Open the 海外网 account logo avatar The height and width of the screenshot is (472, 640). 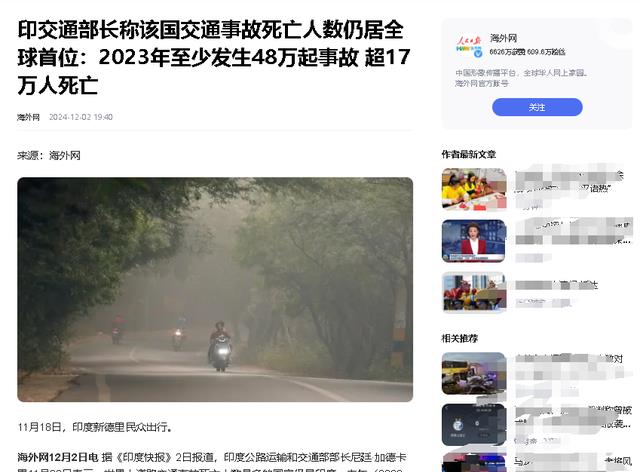[469, 47]
